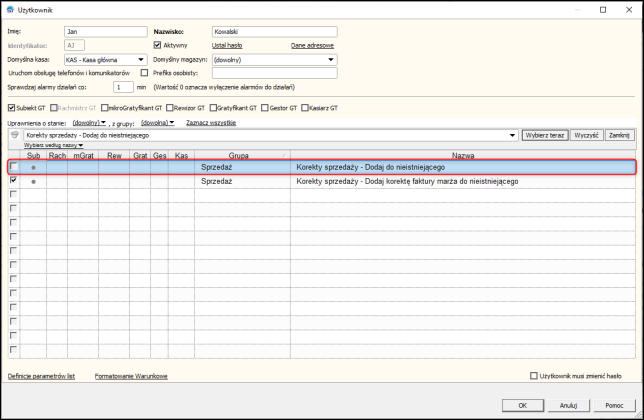The image size is (644, 420).
Task: Enable Uruchom obsługę telefonów i komunikatorów checkbox
Action: [144, 73]
